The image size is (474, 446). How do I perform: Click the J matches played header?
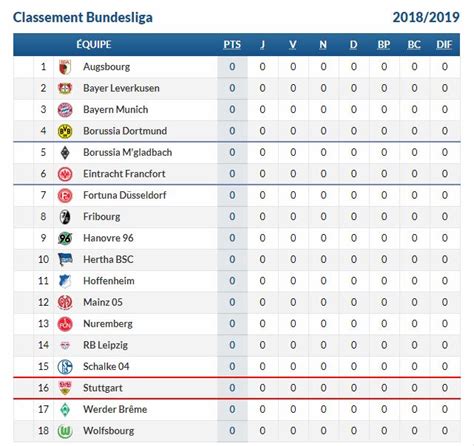262,45
